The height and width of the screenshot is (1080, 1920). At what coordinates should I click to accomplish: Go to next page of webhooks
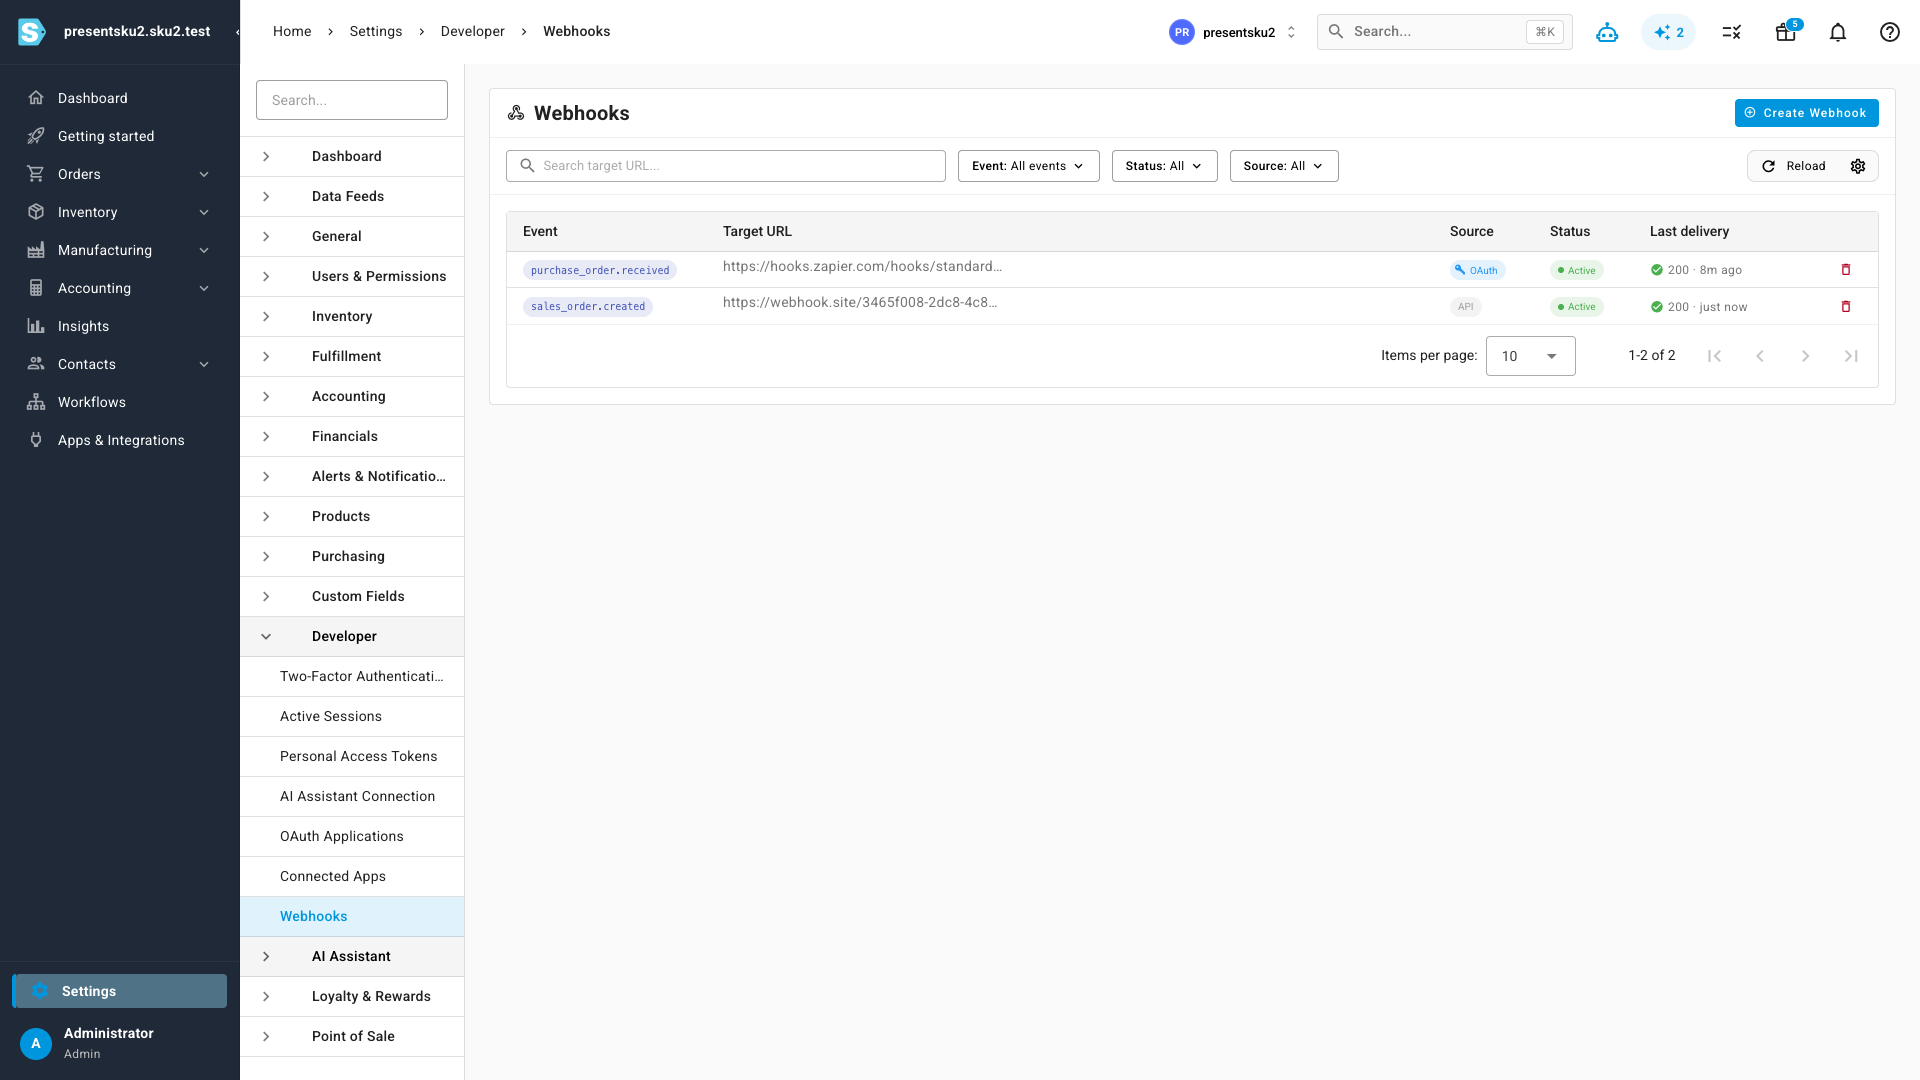(1806, 356)
